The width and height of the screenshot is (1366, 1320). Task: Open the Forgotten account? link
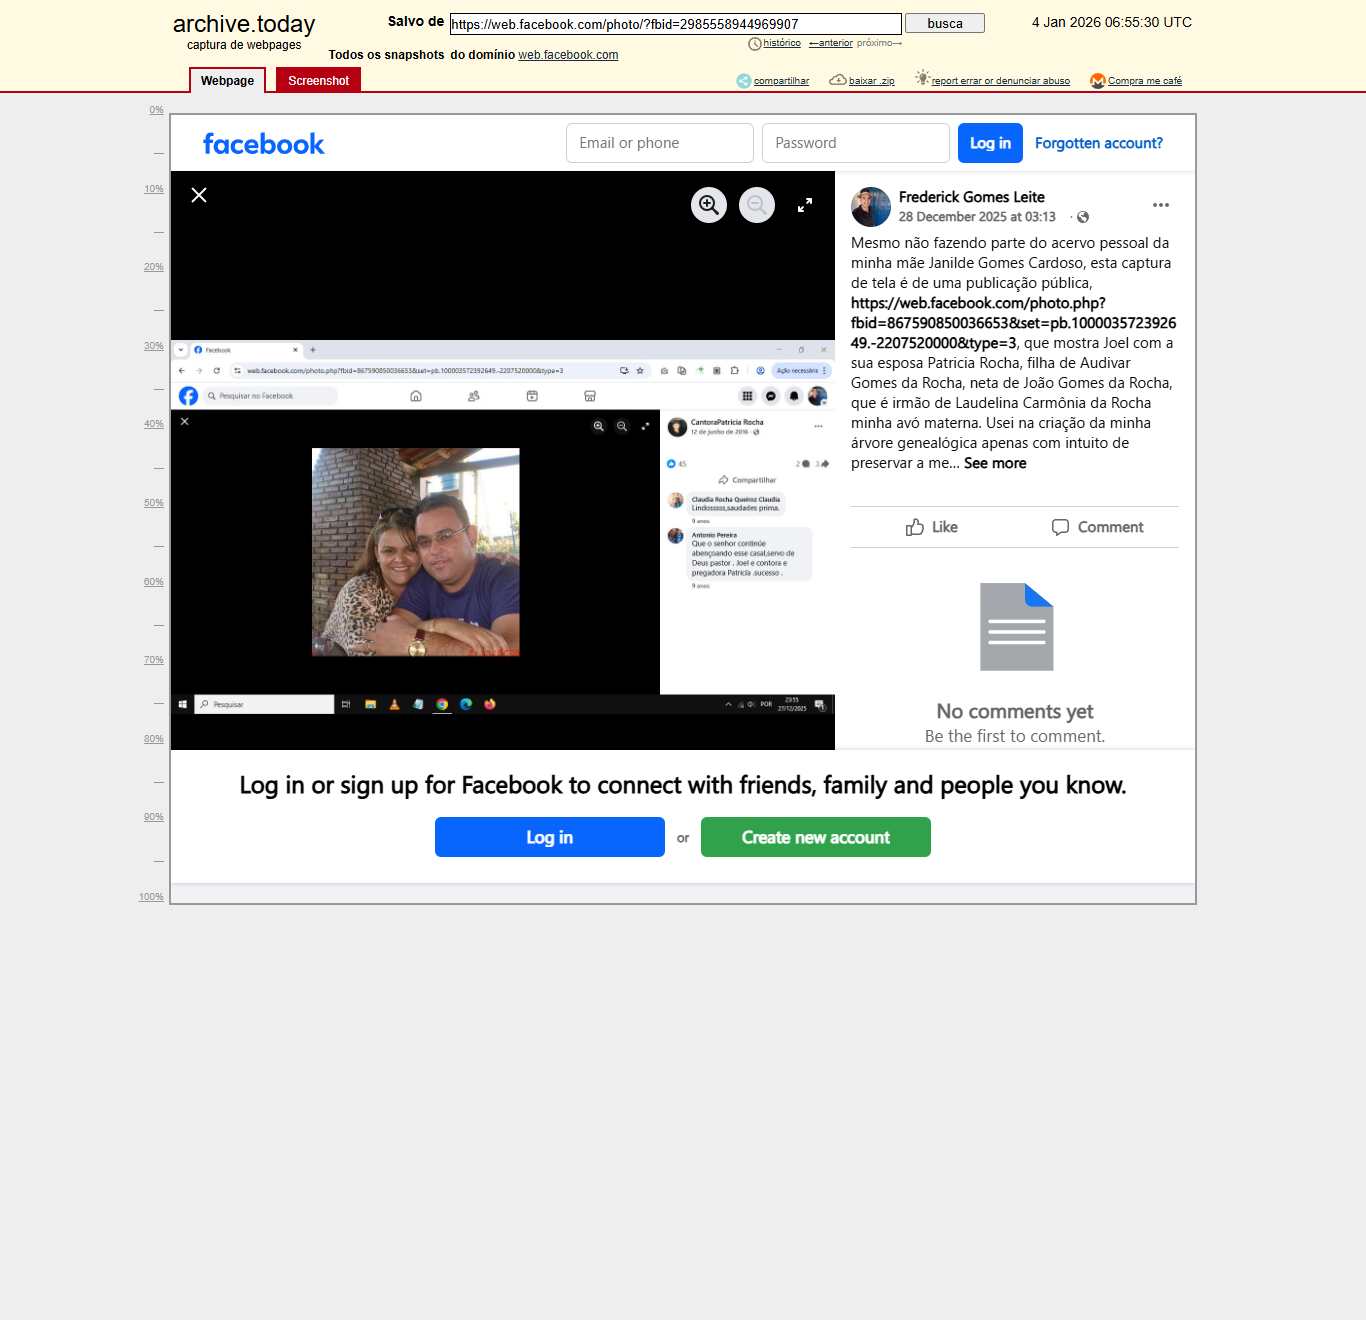tap(1099, 143)
